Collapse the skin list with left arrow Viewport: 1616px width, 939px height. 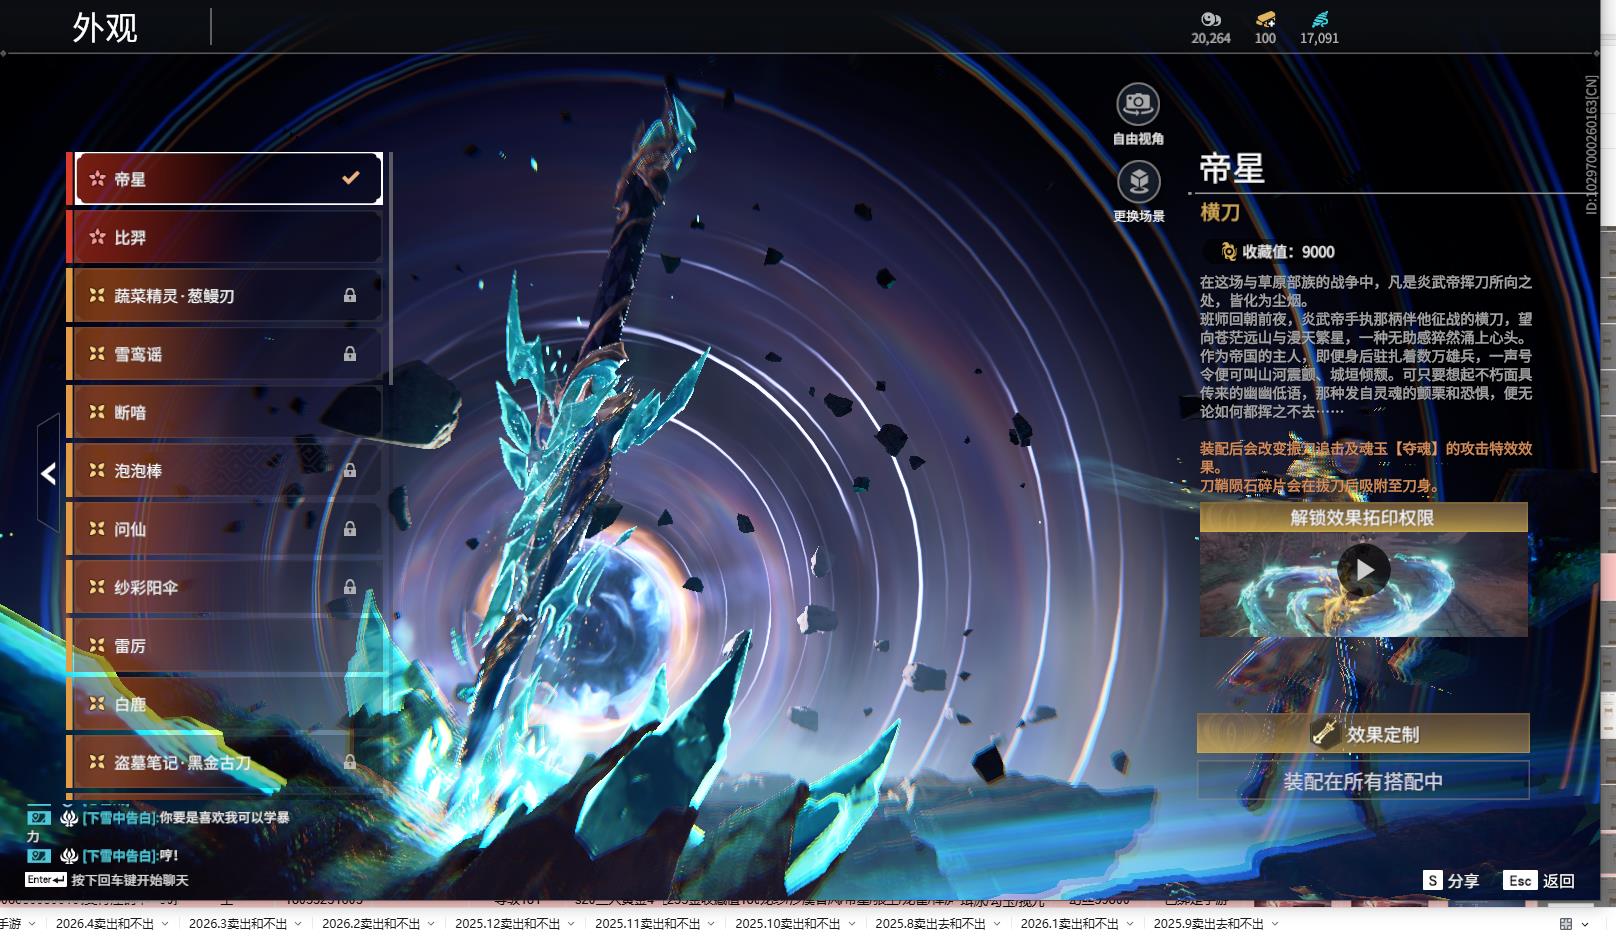(48, 473)
